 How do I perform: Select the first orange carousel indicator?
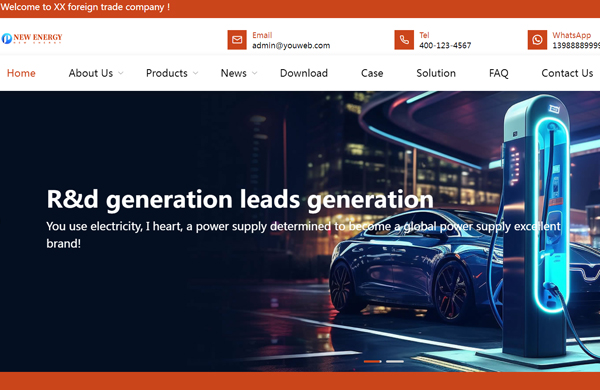373,361
